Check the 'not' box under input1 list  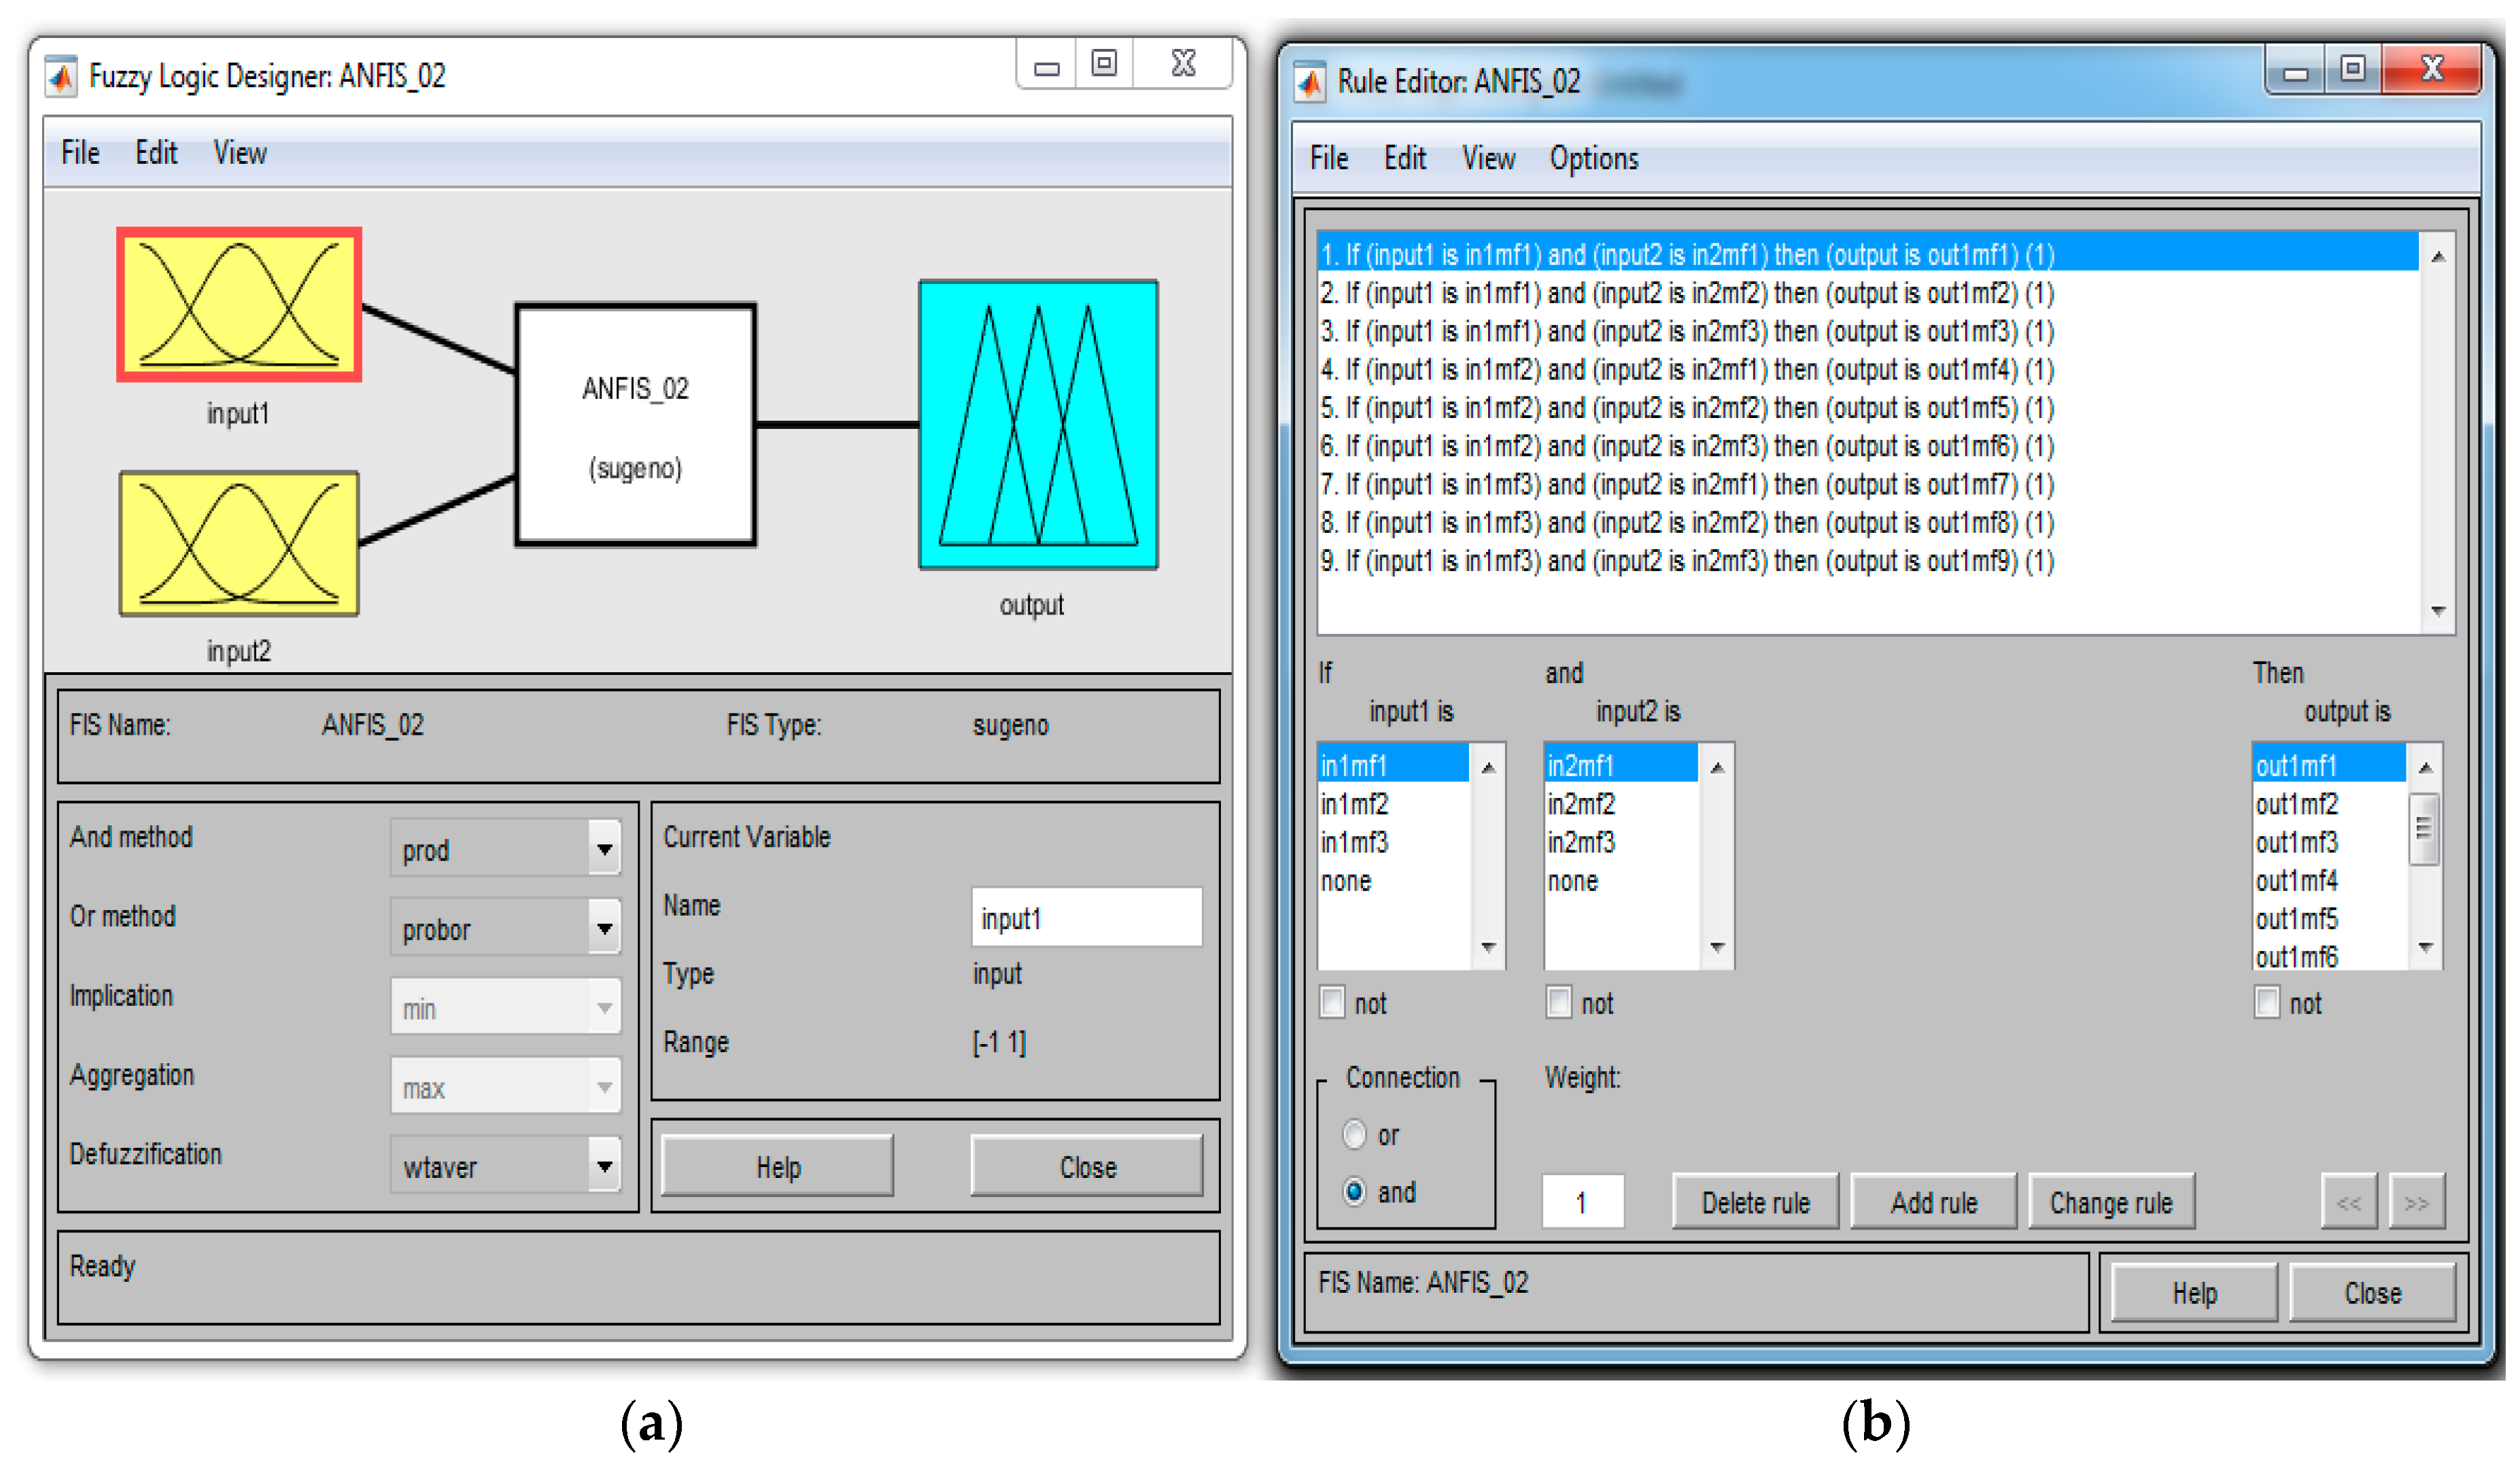coord(1332,1002)
